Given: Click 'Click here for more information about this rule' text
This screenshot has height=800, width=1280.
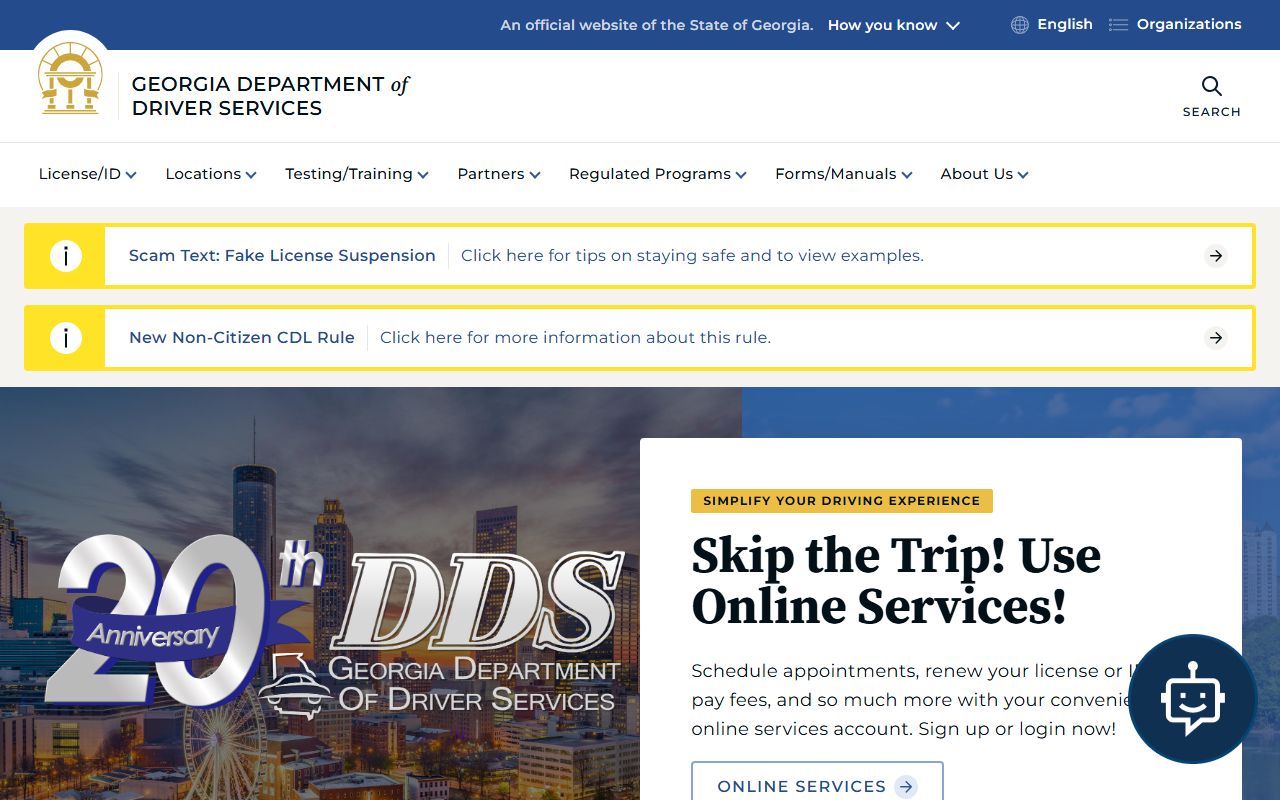Looking at the screenshot, I should click(575, 338).
